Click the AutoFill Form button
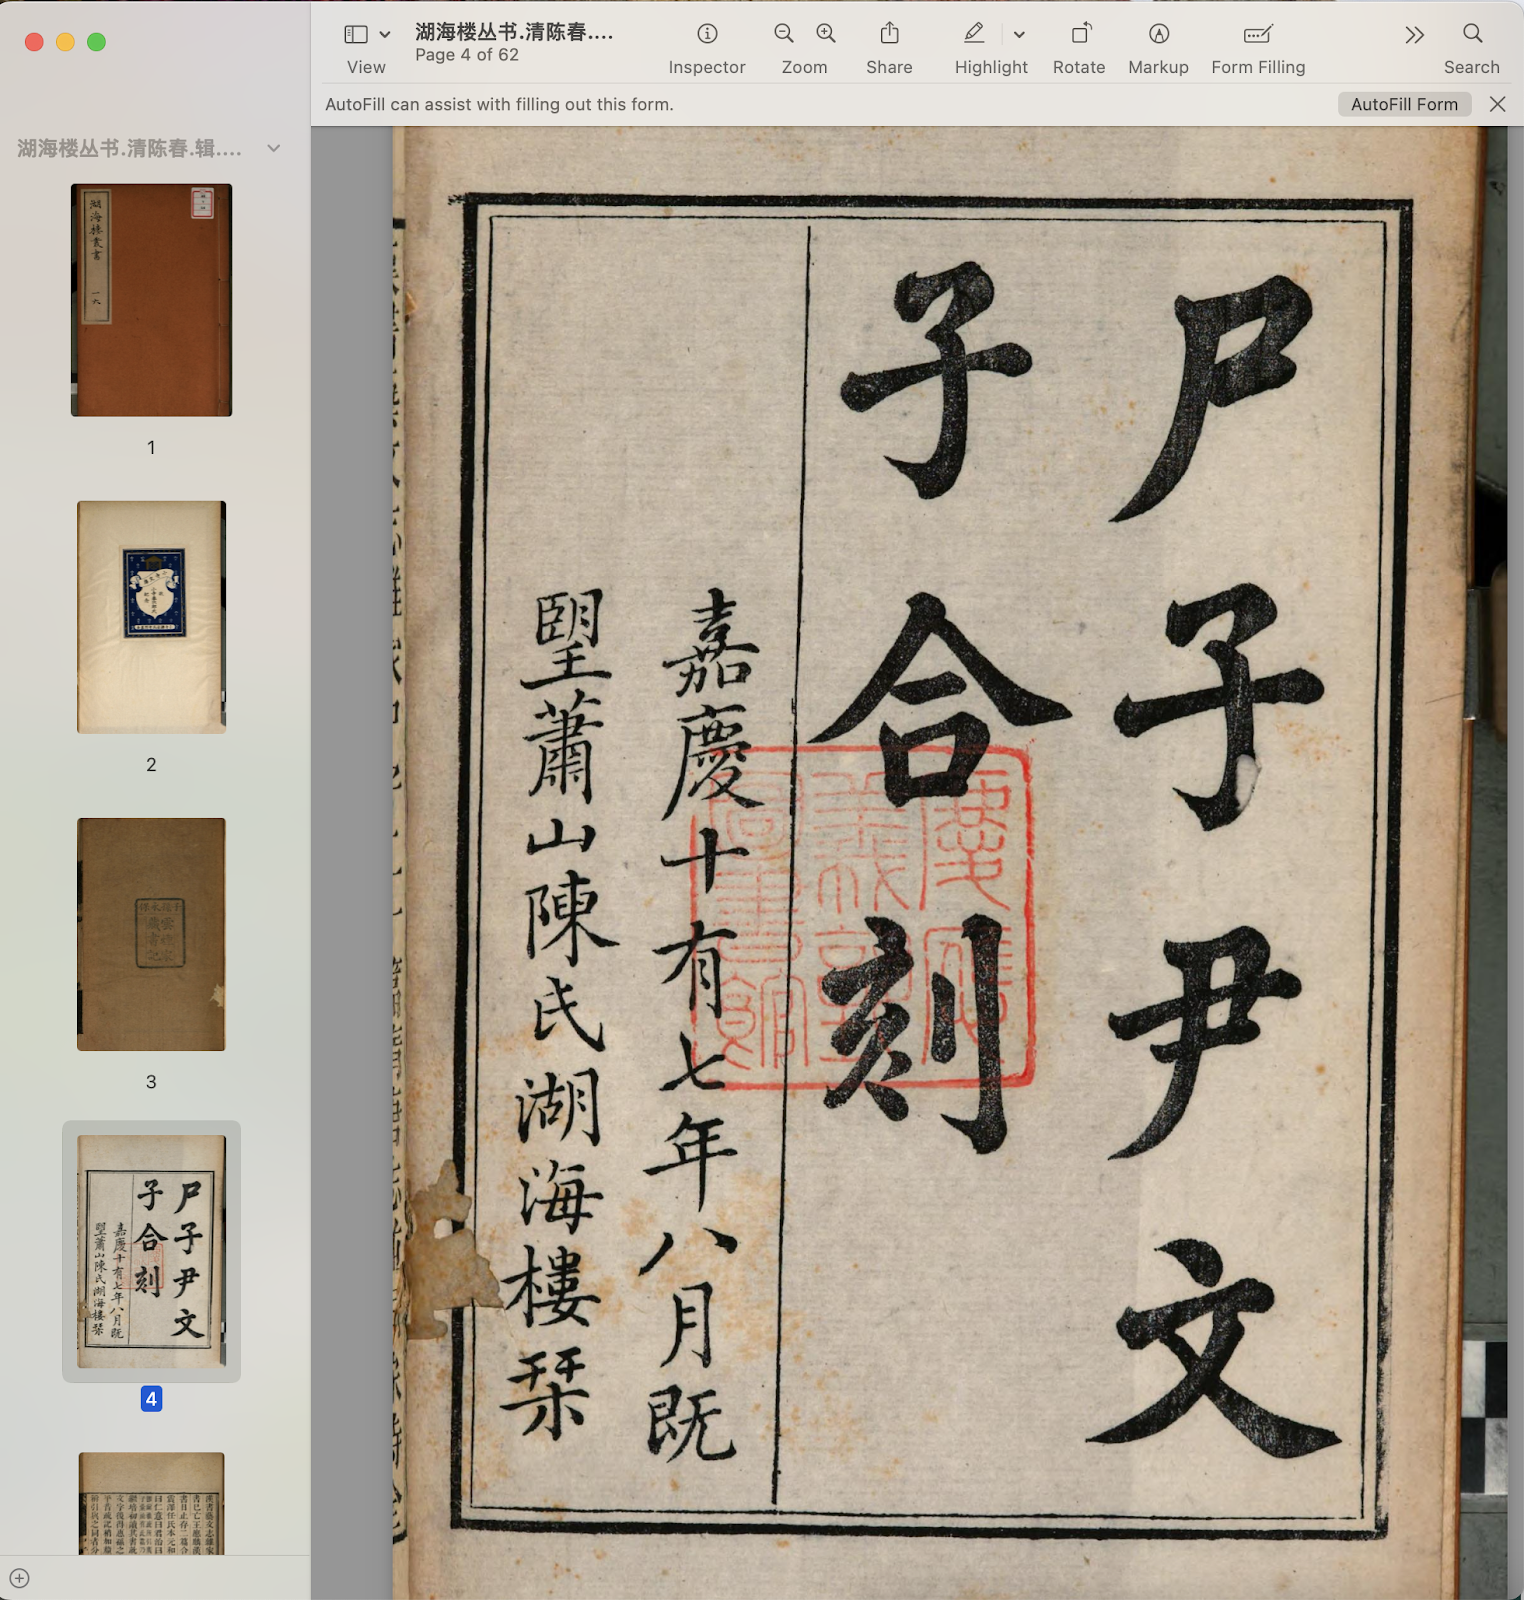The image size is (1524, 1600). [x=1403, y=104]
